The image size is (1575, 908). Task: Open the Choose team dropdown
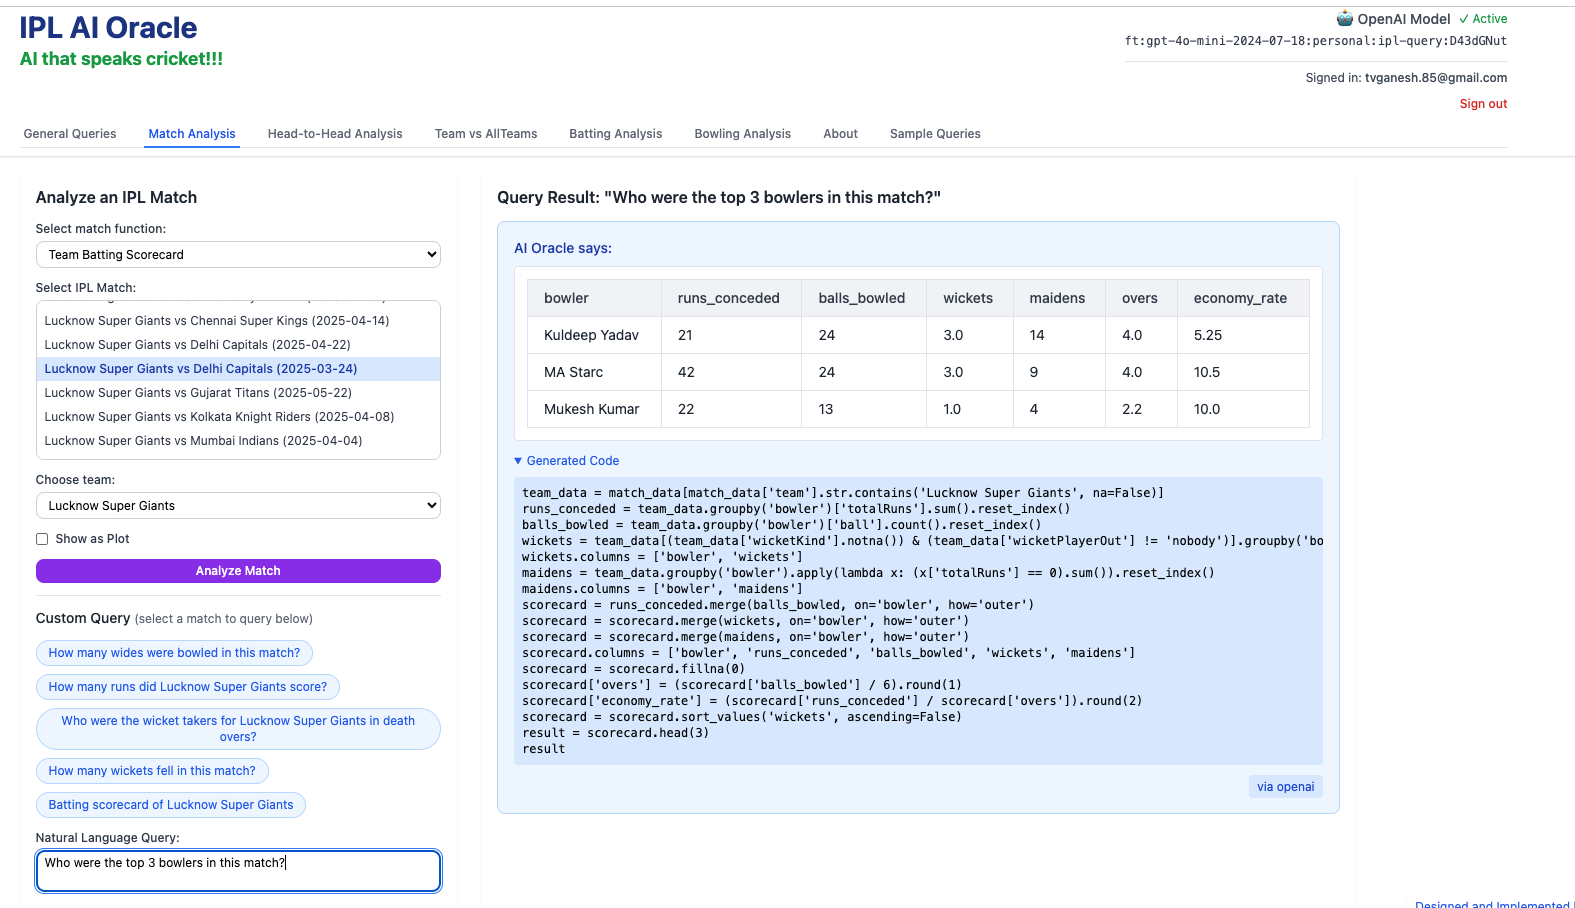238,506
